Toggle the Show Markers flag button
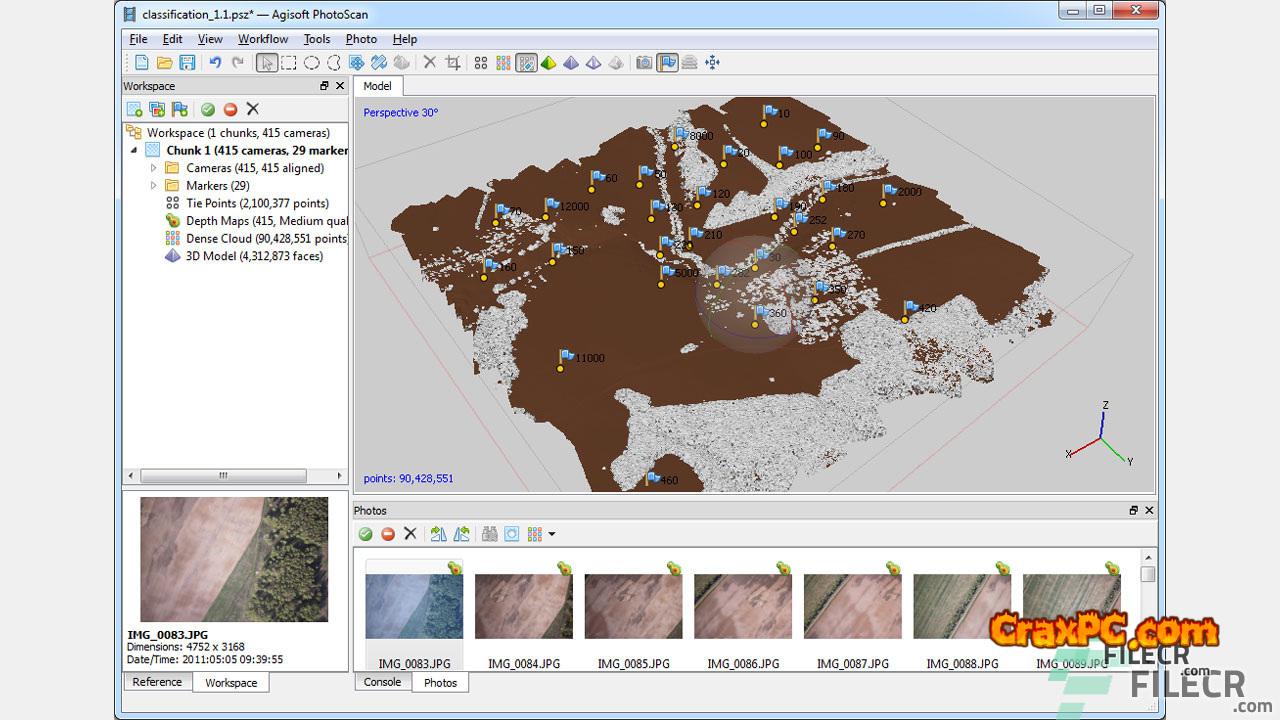1280x720 pixels. click(x=666, y=63)
